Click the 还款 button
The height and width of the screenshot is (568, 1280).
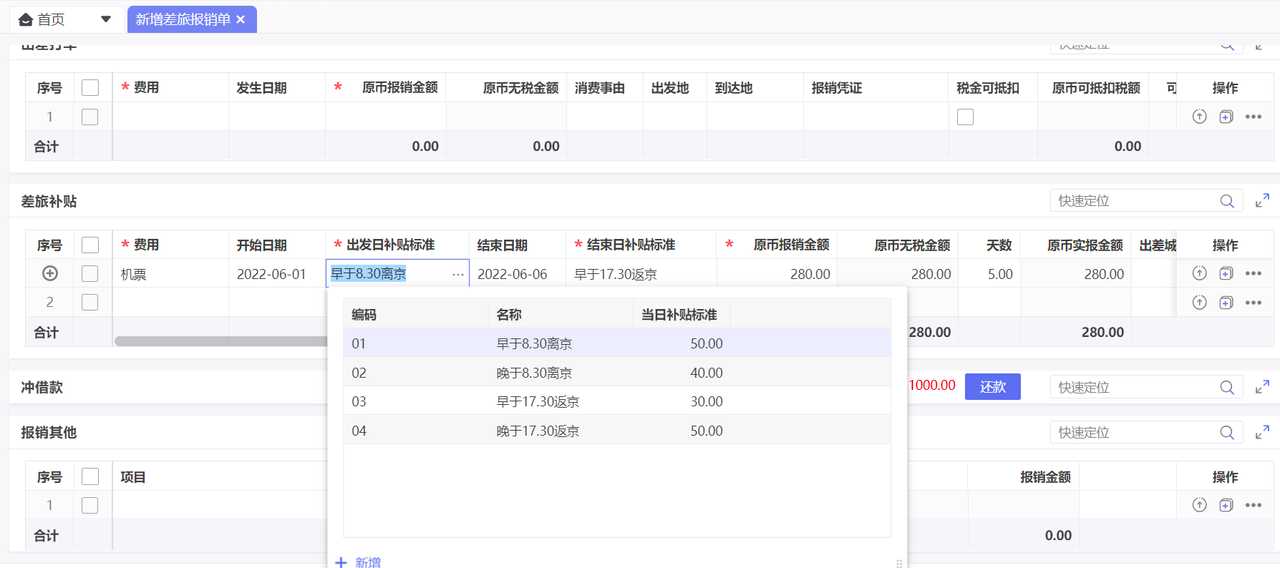[x=992, y=387]
